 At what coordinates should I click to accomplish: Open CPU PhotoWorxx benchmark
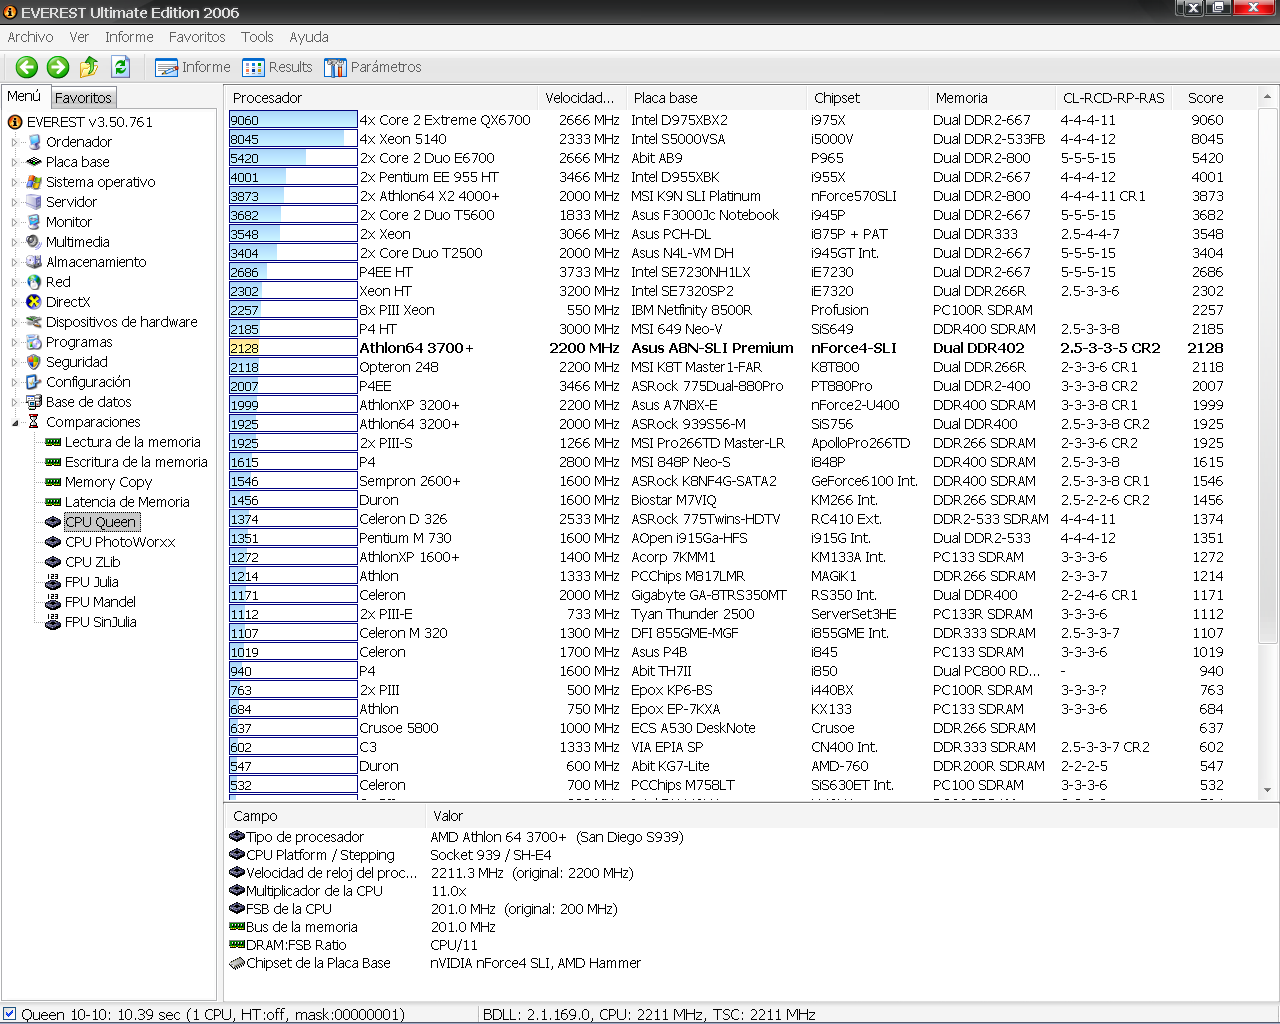click(120, 542)
